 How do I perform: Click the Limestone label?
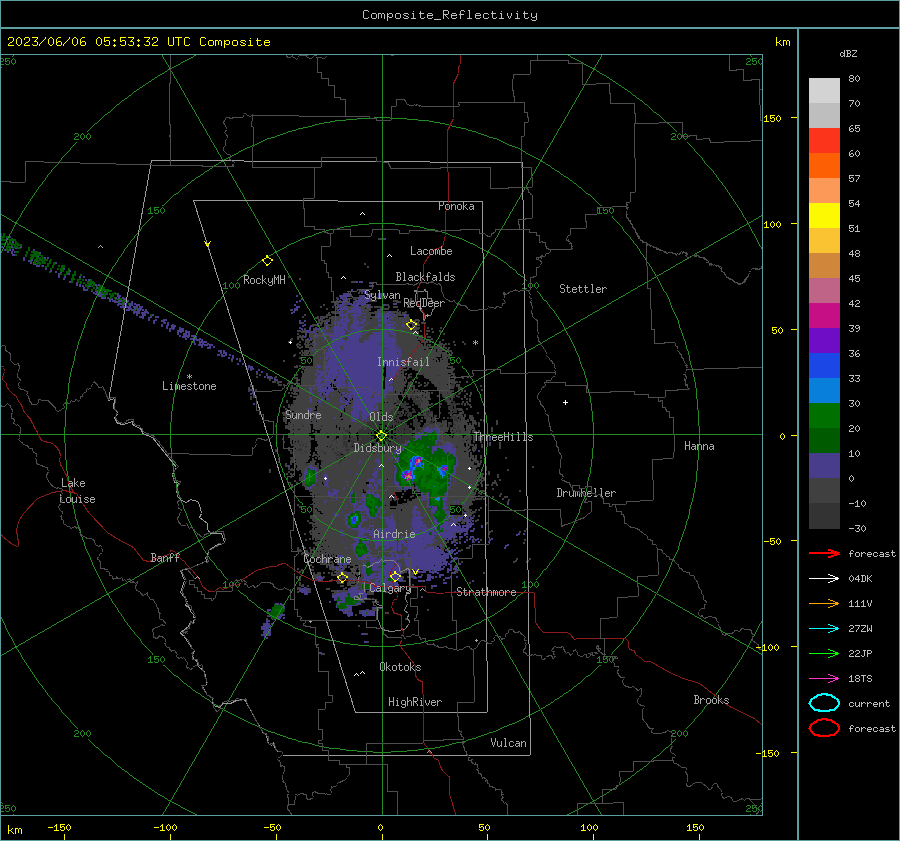(x=189, y=386)
